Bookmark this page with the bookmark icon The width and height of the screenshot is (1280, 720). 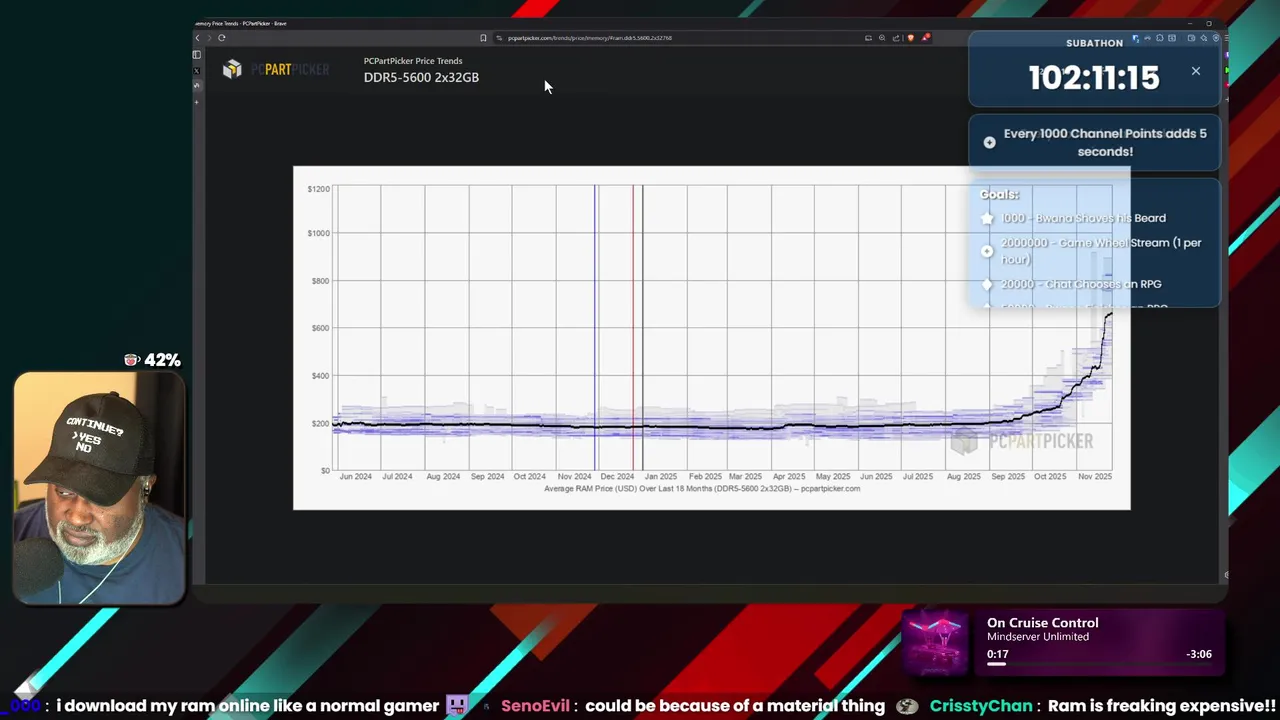[483, 38]
